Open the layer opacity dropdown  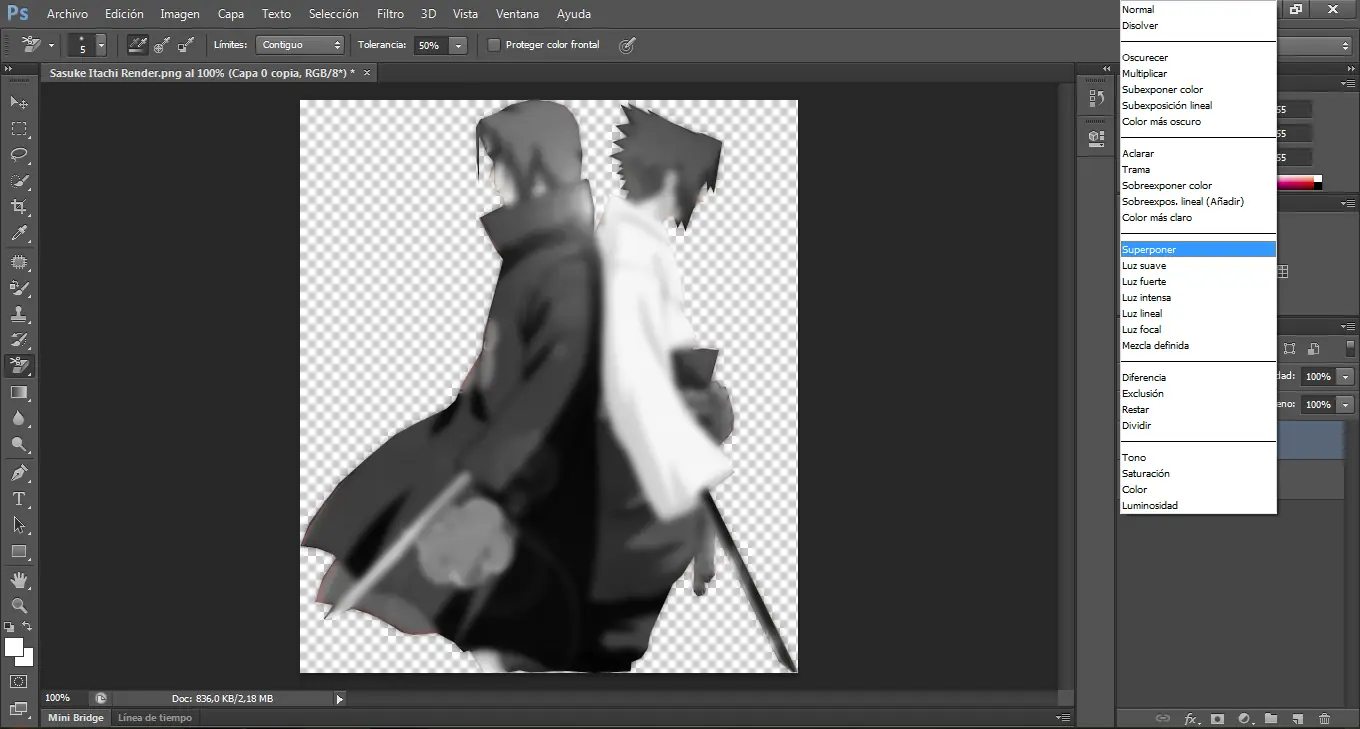pos(1345,377)
